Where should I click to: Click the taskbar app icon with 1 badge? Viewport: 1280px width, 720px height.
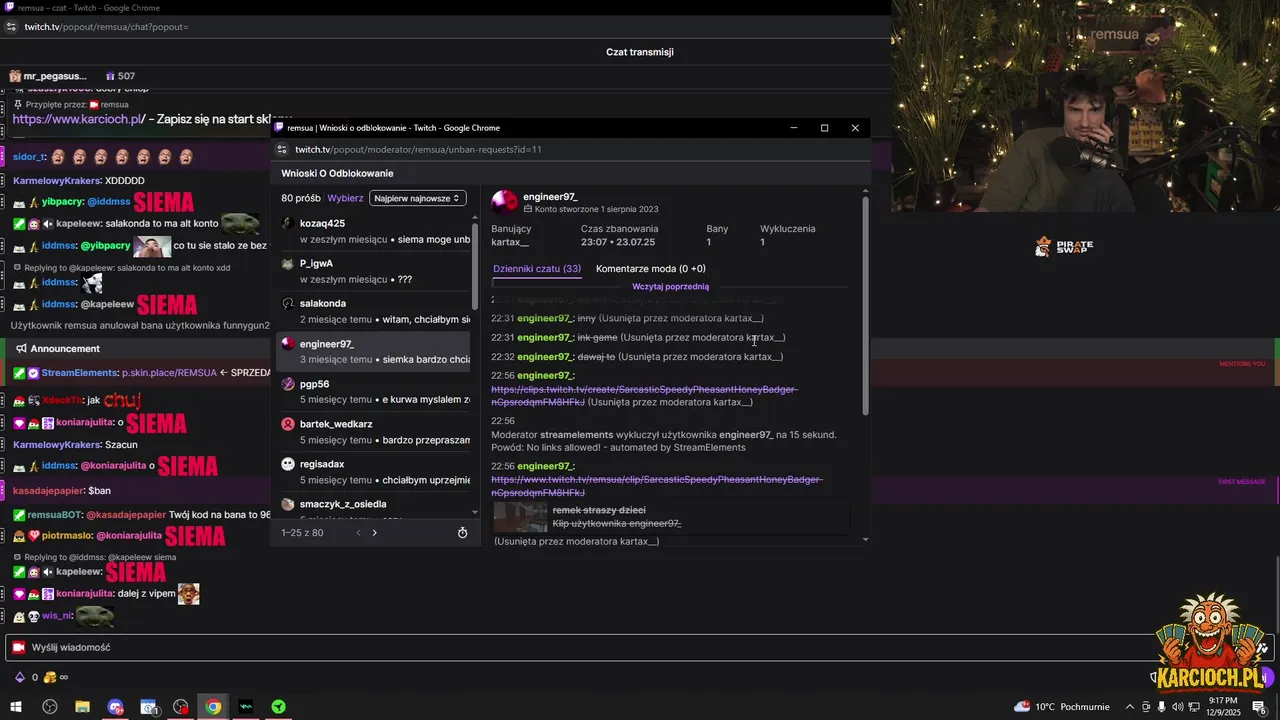coord(148,707)
